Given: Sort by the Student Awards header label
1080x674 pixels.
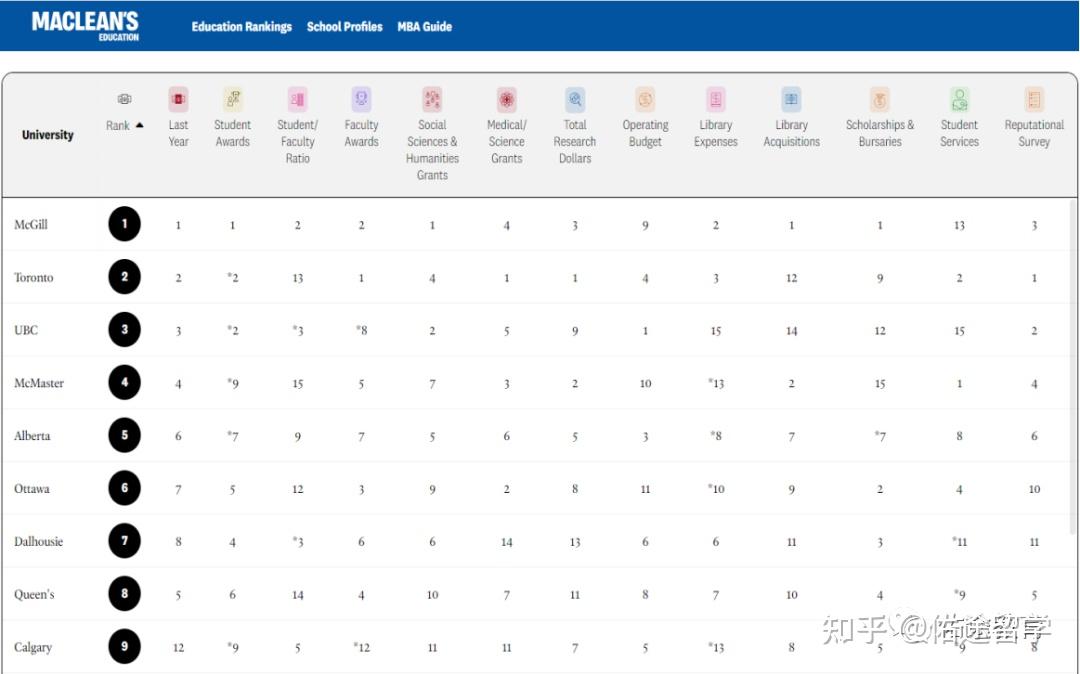Looking at the screenshot, I should [x=233, y=133].
